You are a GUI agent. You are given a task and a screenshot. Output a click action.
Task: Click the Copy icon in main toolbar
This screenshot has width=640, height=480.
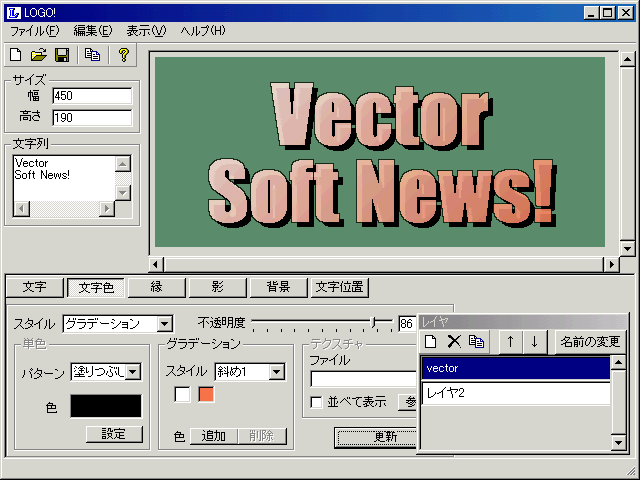[x=92, y=55]
